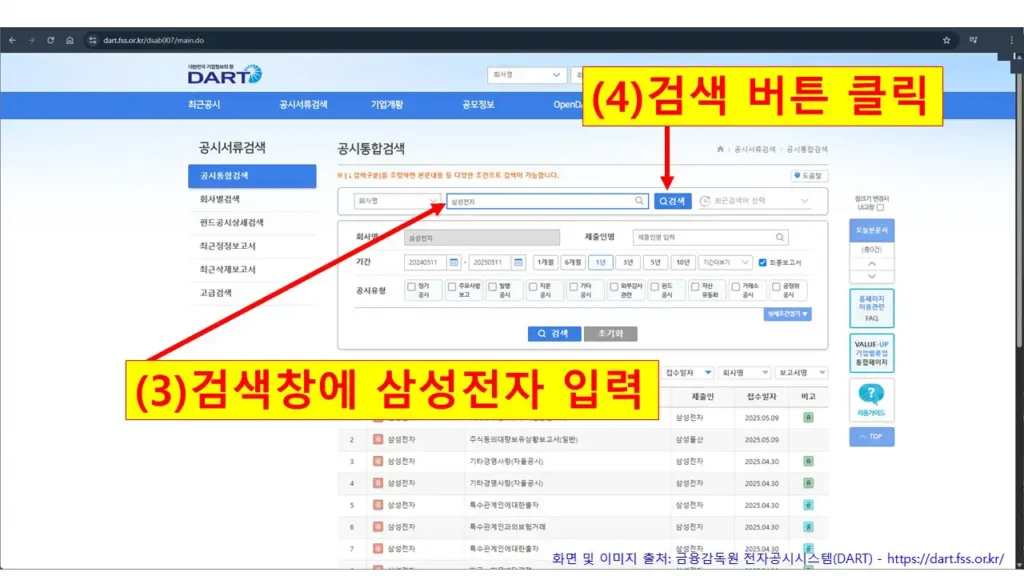
Task: Open the 보고서명 sort dropdown
Action: click(801, 373)
